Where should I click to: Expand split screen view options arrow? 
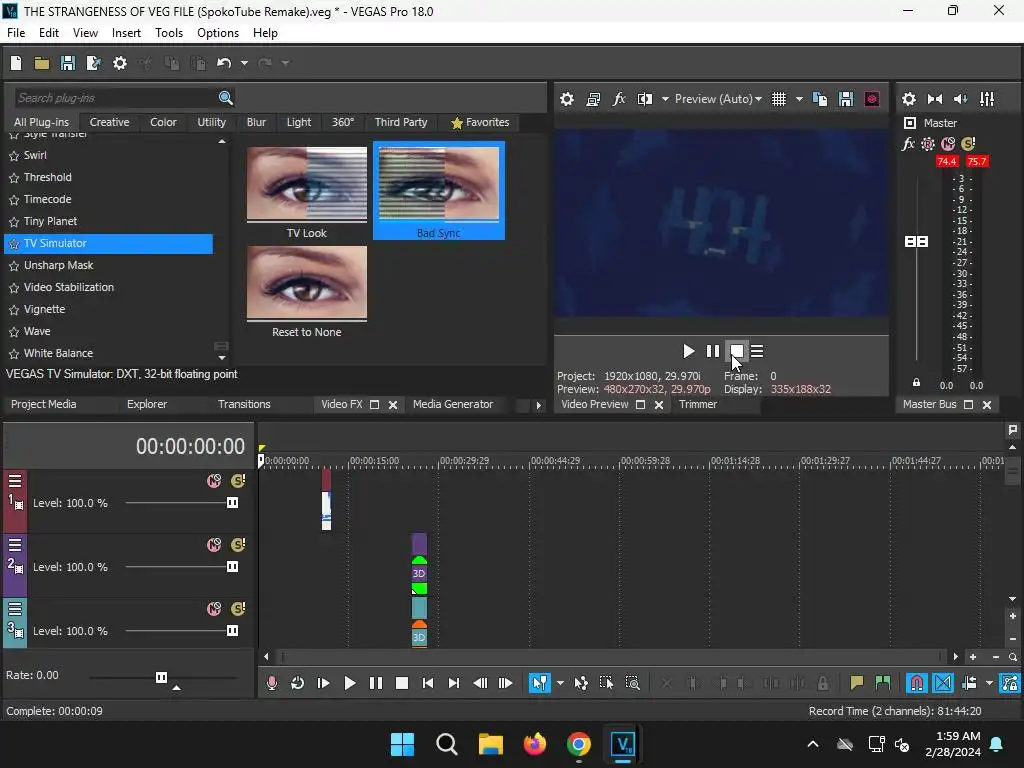665,99
